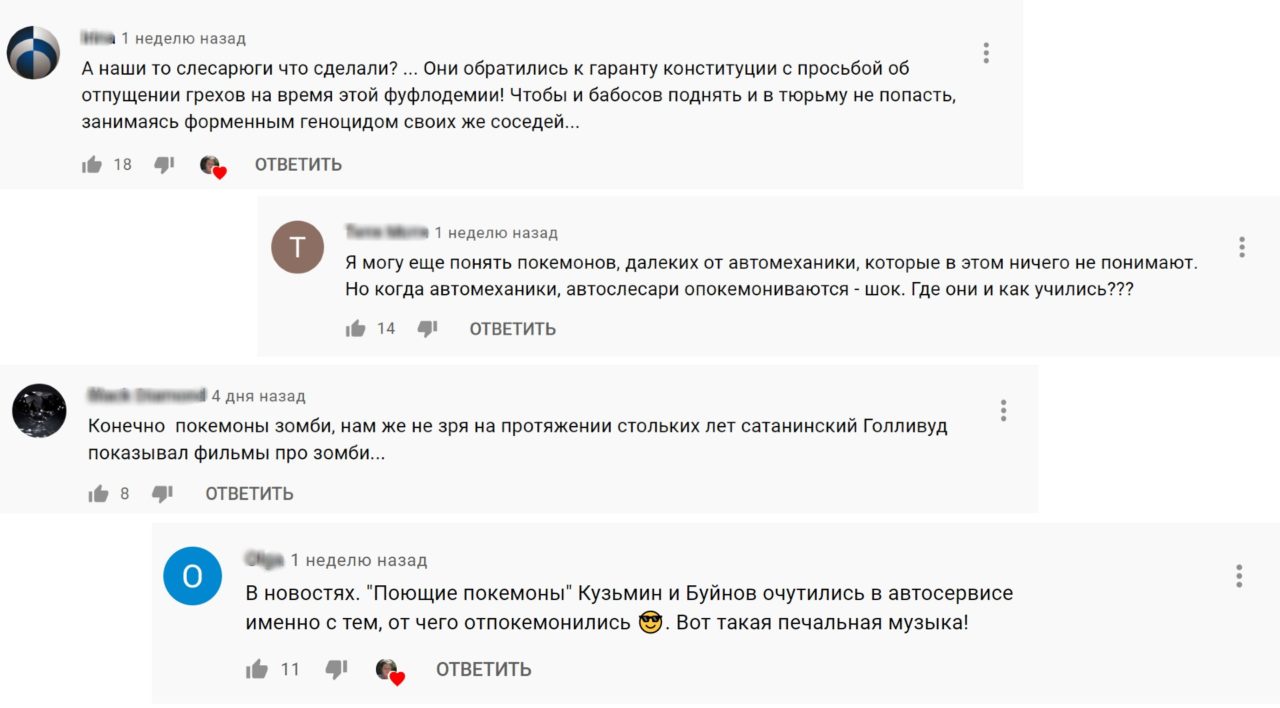Open options menu for слесарюги comment

[x=986, y=53]
